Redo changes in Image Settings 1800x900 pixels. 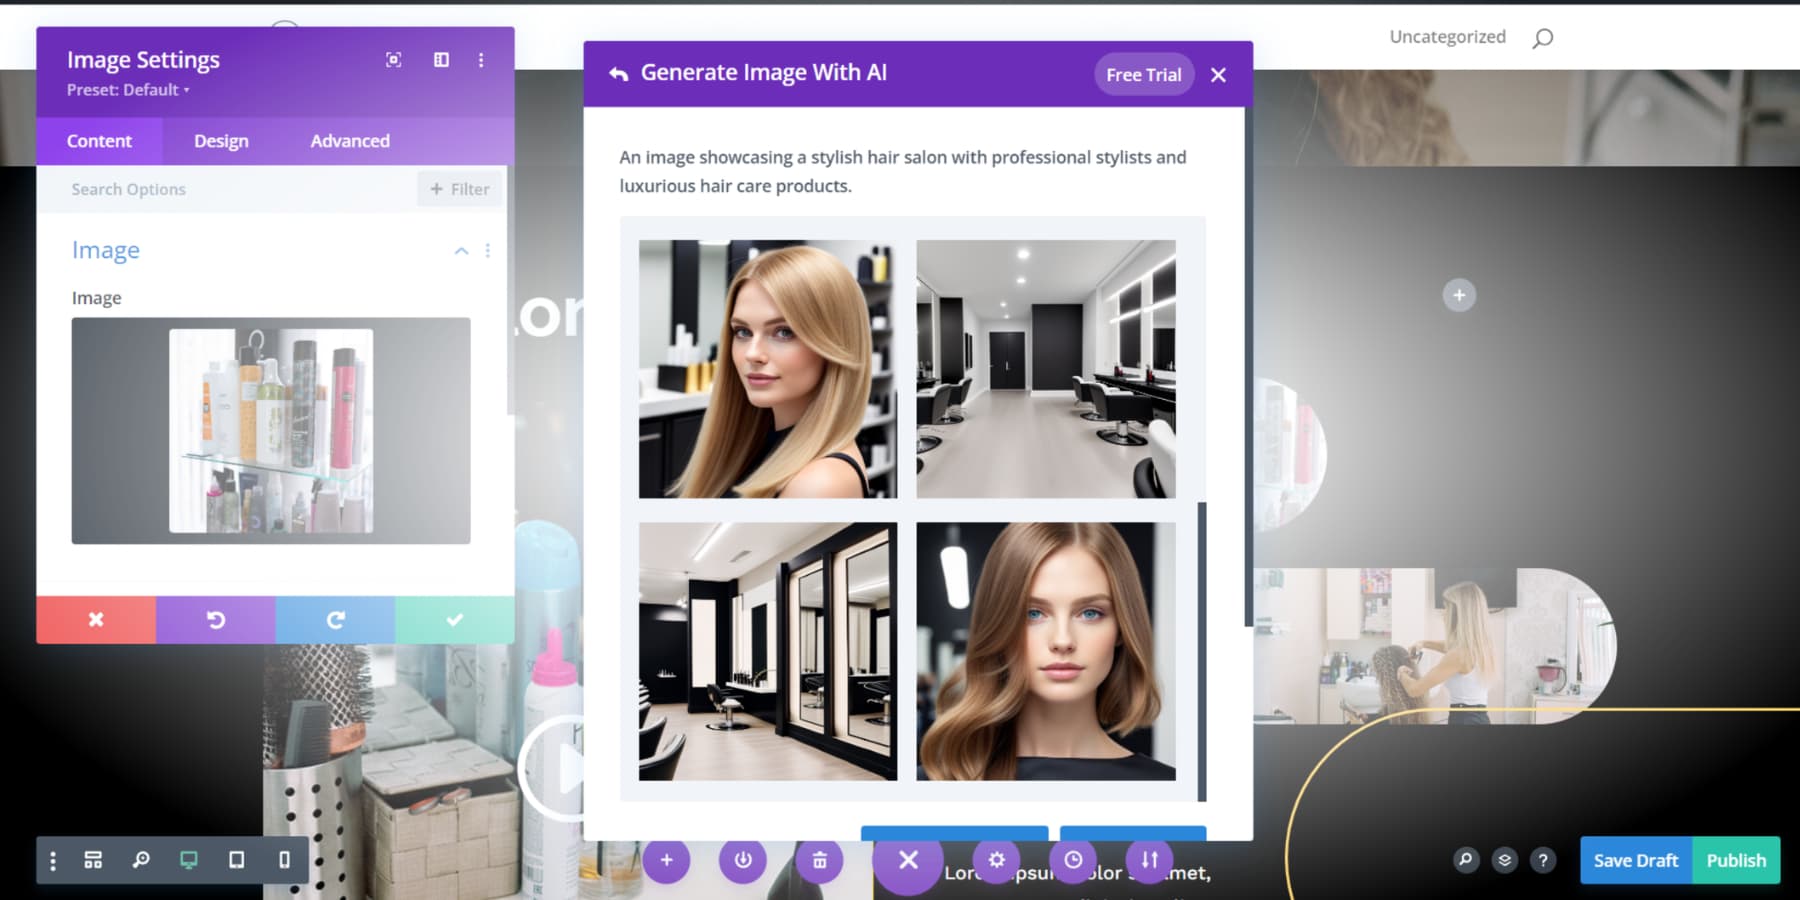(335, 619)
